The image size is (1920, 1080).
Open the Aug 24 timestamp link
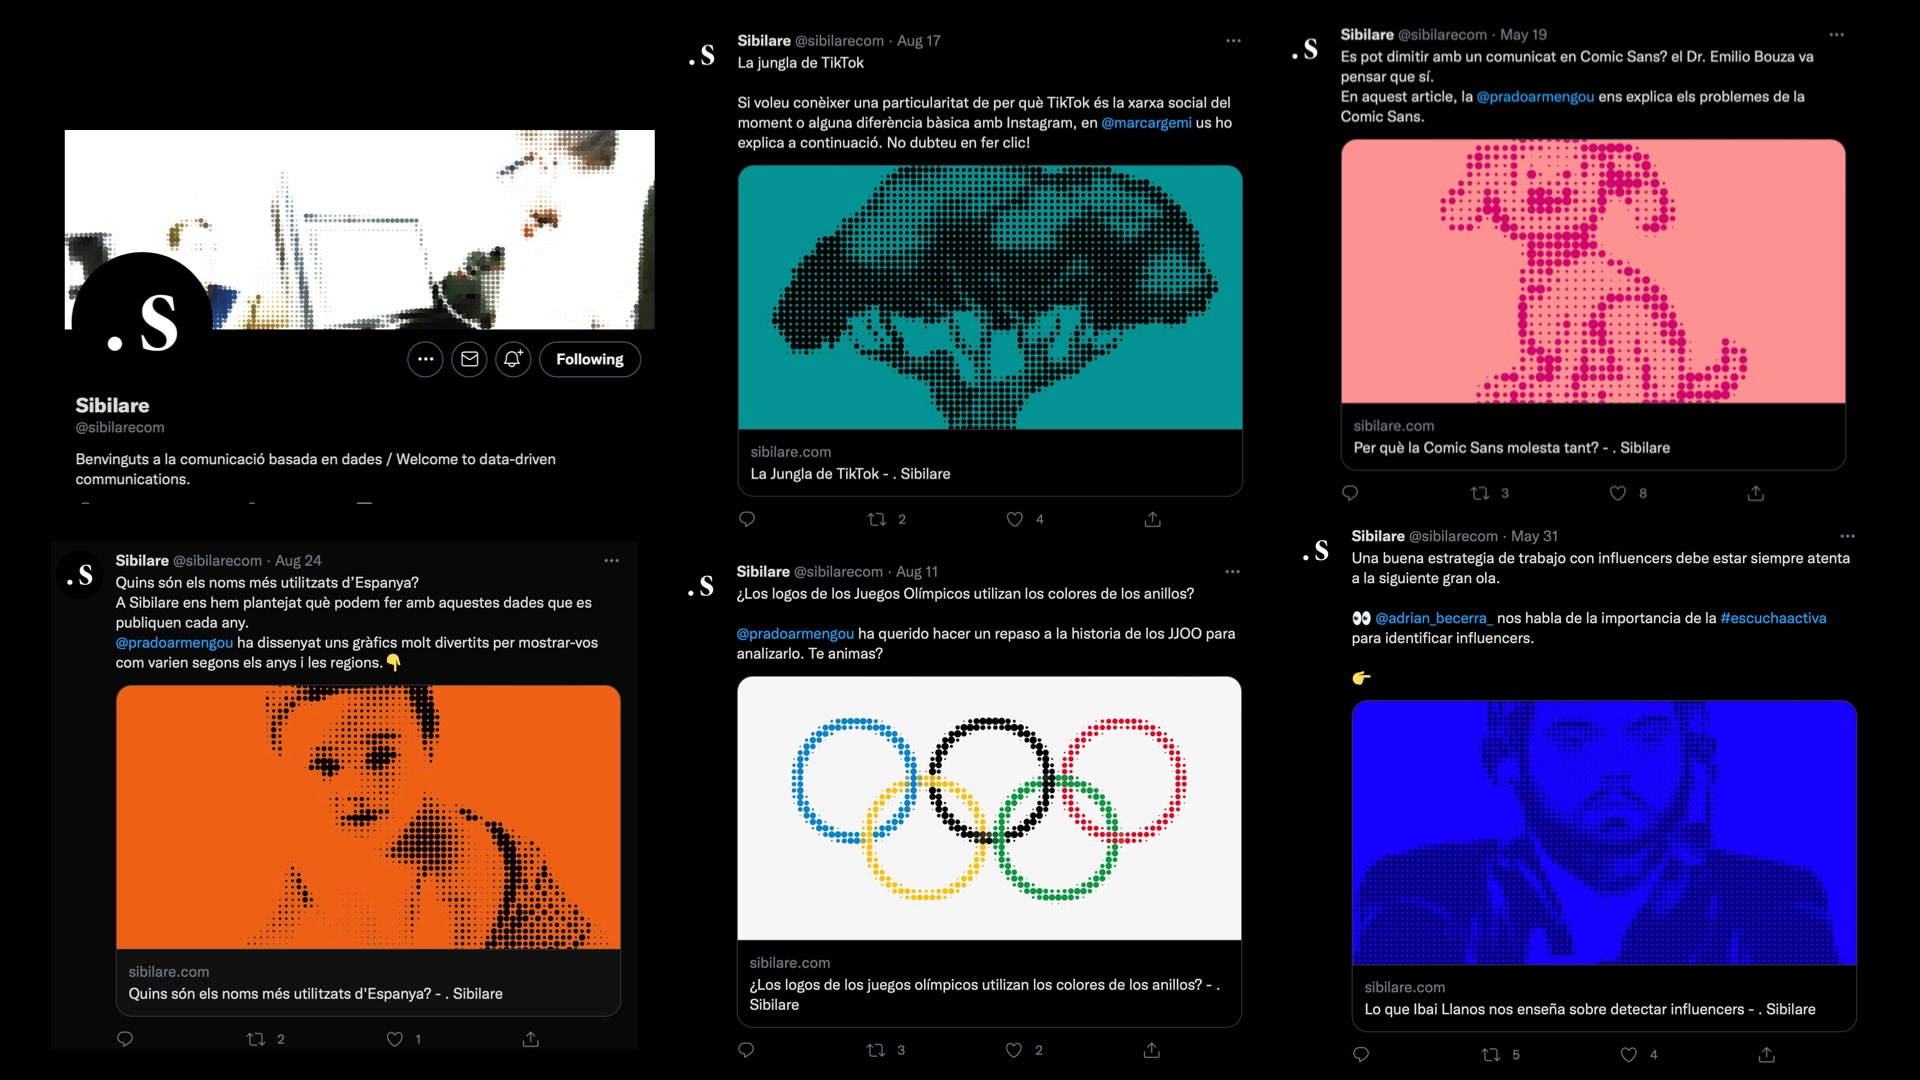pos(298,561)
